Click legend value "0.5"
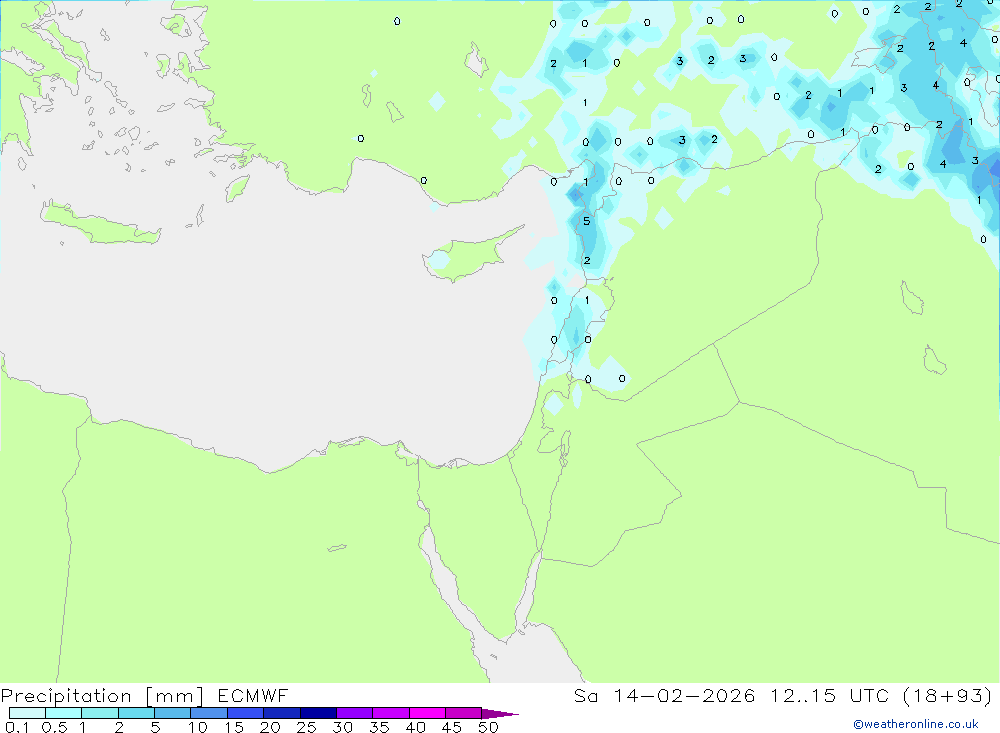 click(x=54, y=727)
